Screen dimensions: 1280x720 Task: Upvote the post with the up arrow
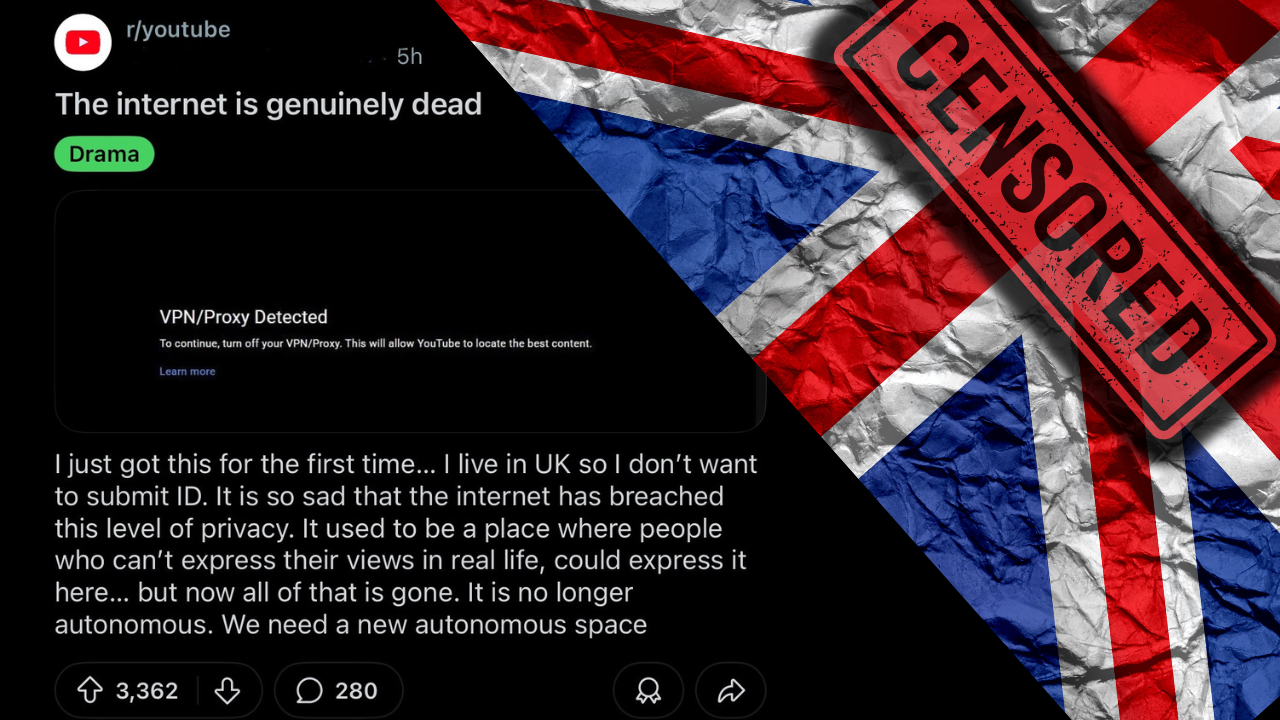coord(90,691)
